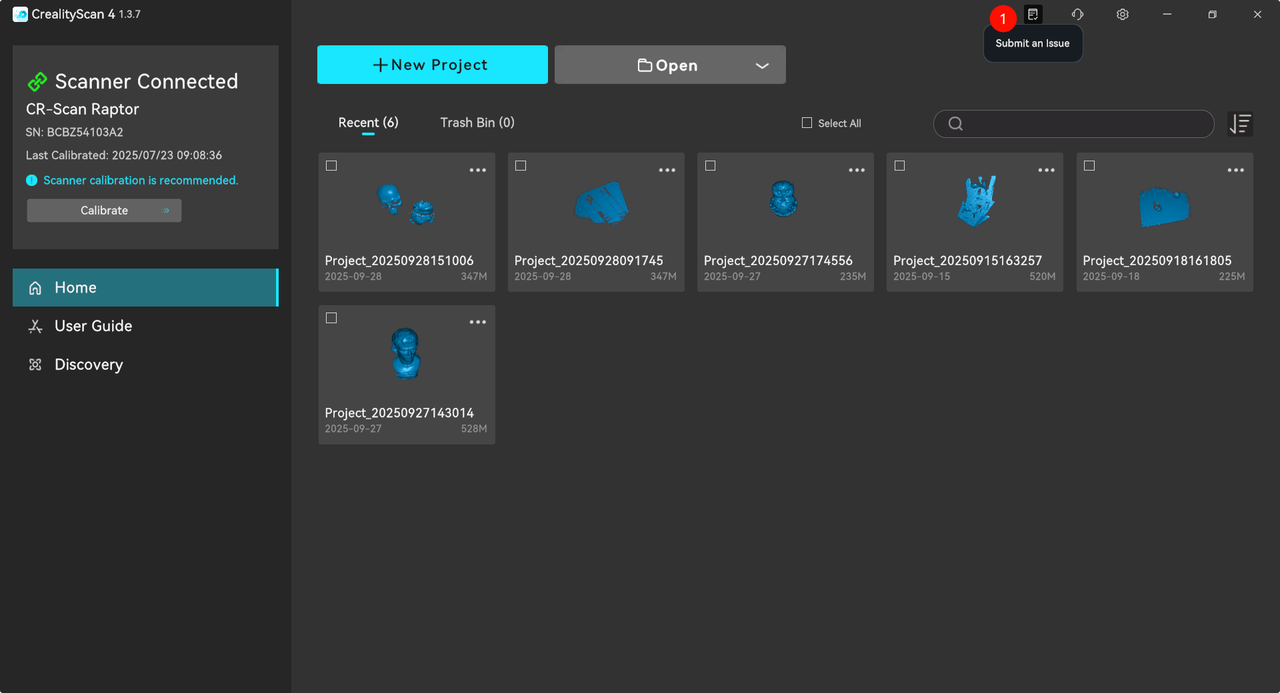Open the settings gear icon
This screenshot has width=1280, height=693.
coord(1123,15)
